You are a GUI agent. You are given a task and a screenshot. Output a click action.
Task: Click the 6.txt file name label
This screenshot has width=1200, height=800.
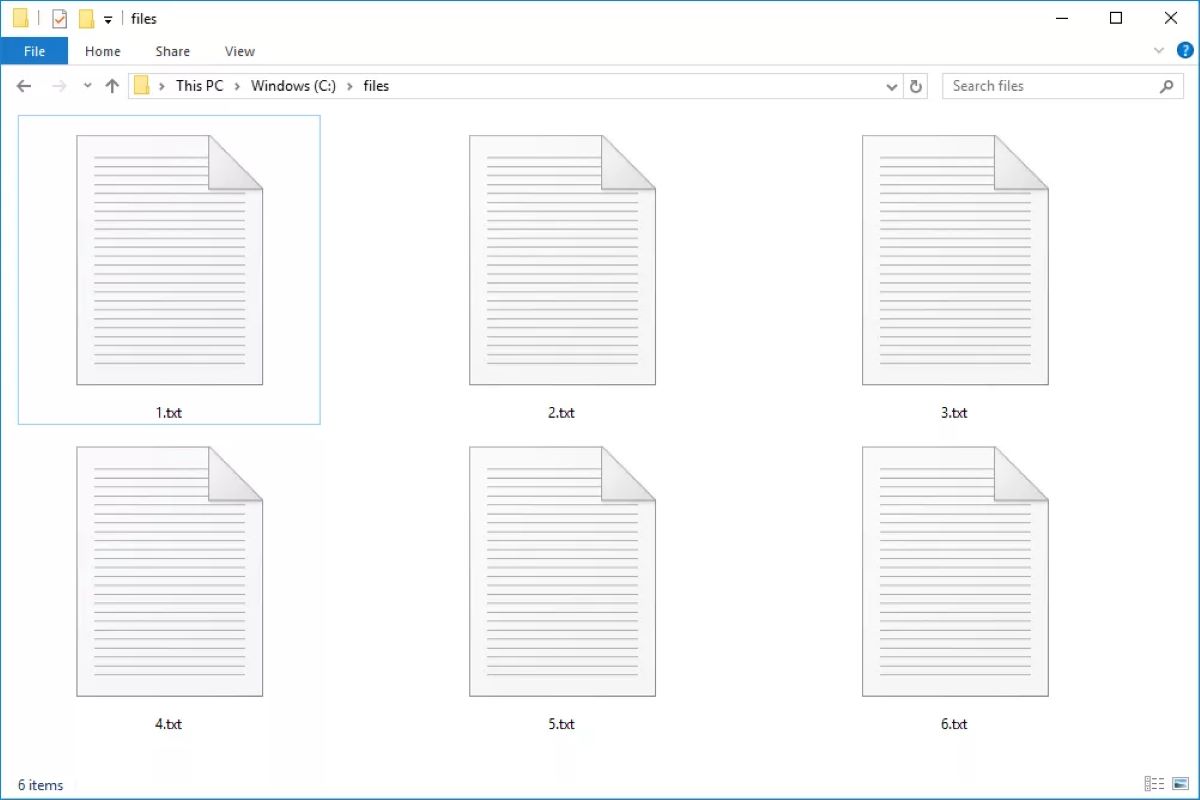pos(955,724)
